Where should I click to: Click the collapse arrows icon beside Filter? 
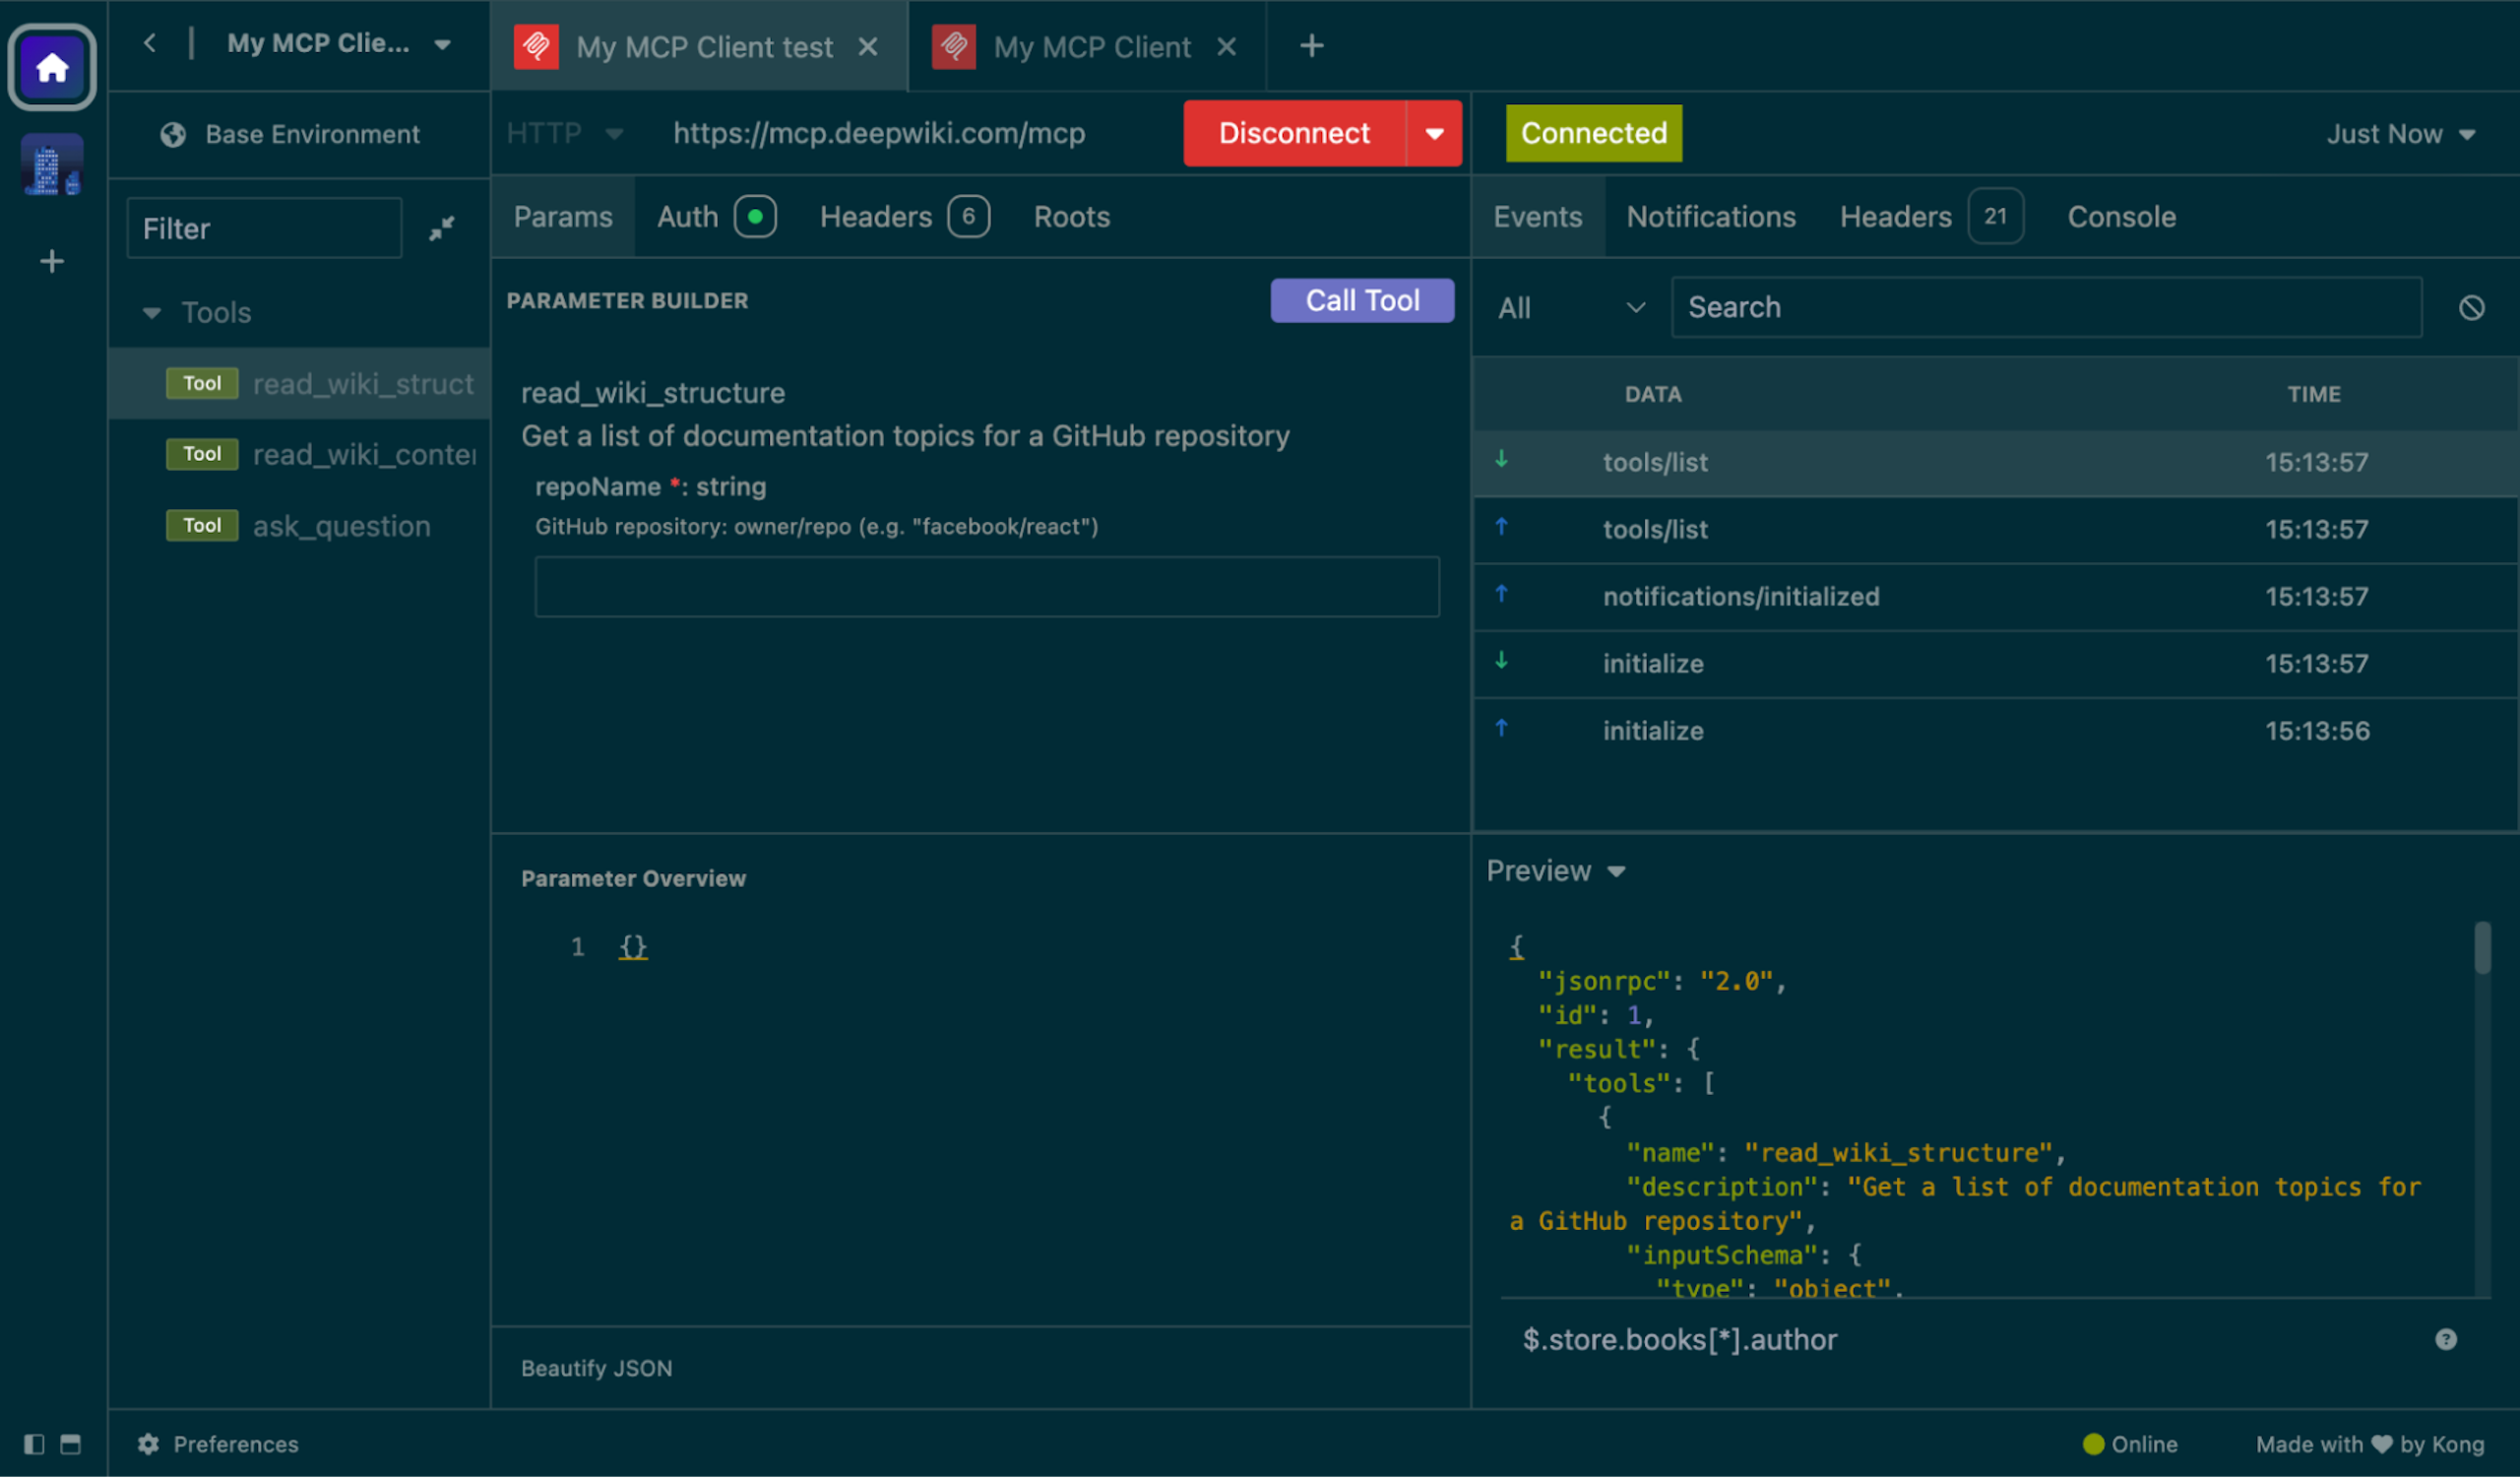[x=441, y=229]
